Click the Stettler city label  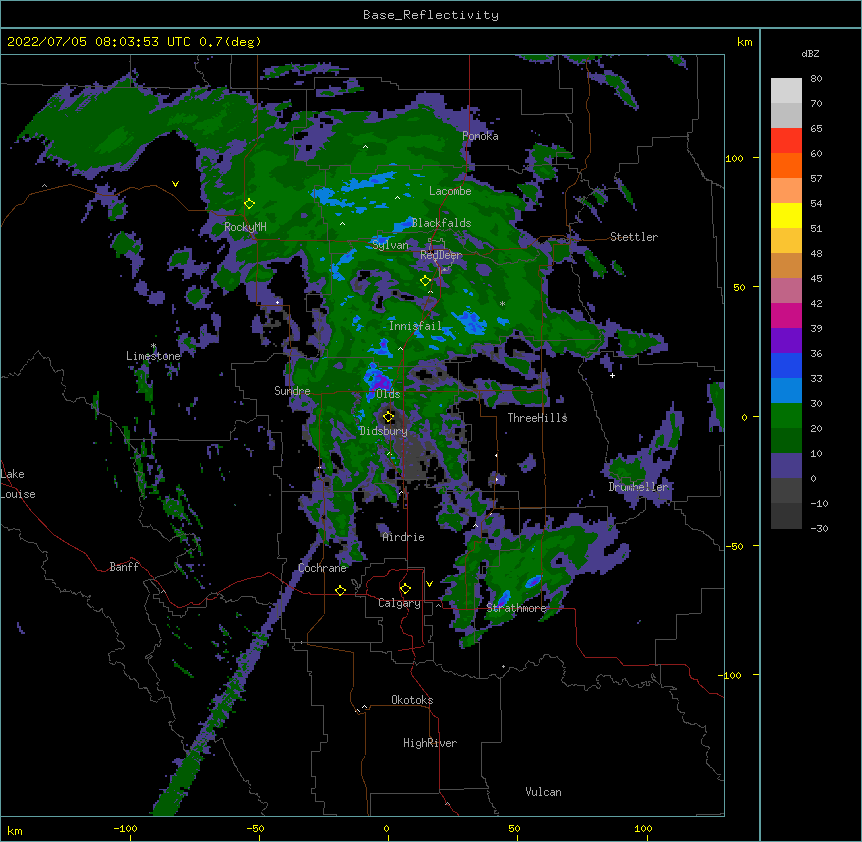coord(634,237)
